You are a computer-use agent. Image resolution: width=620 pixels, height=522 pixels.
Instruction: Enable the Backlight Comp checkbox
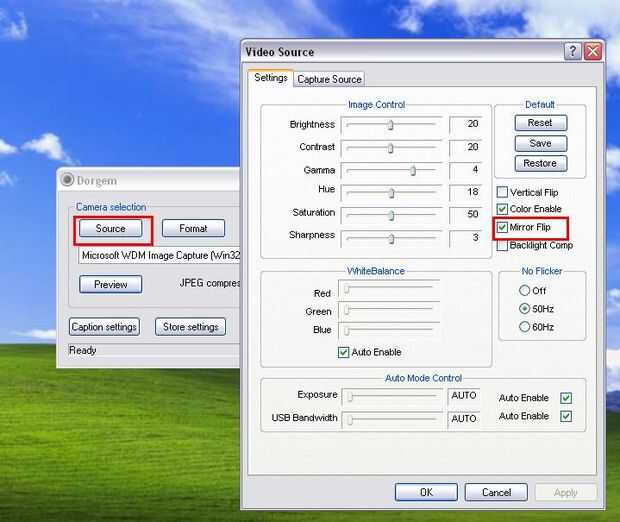point(502,246)
